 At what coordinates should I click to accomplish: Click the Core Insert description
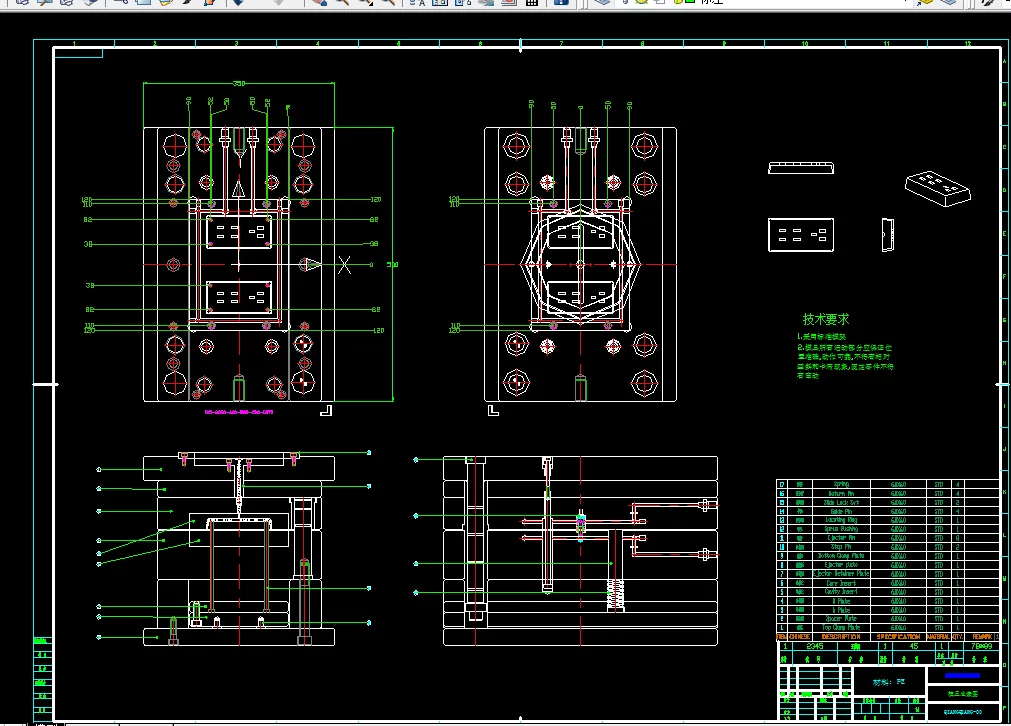841,583
